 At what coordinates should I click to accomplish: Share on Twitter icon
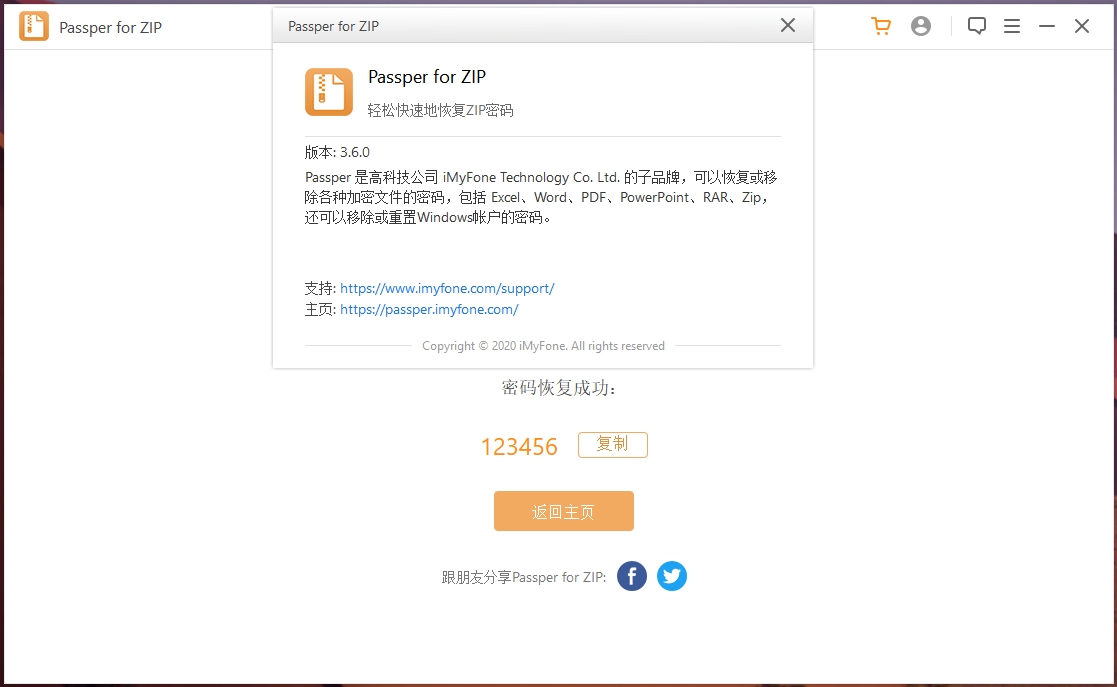(671, 576)
